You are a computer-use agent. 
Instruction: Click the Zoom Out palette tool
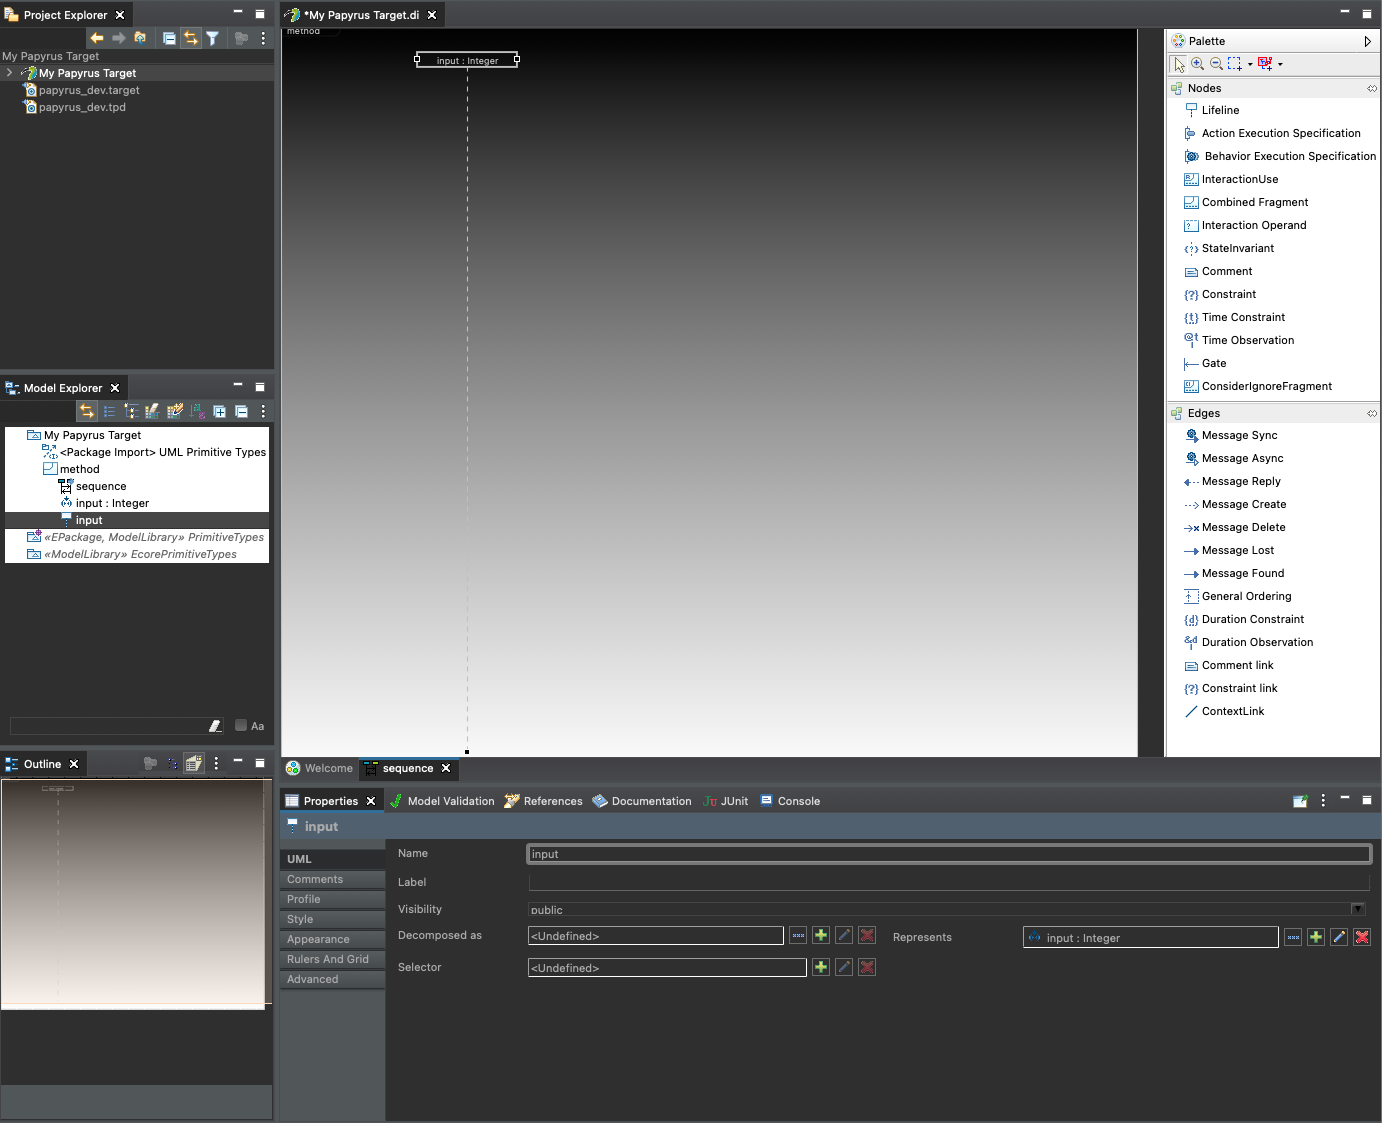click(x=1215, y=63)
